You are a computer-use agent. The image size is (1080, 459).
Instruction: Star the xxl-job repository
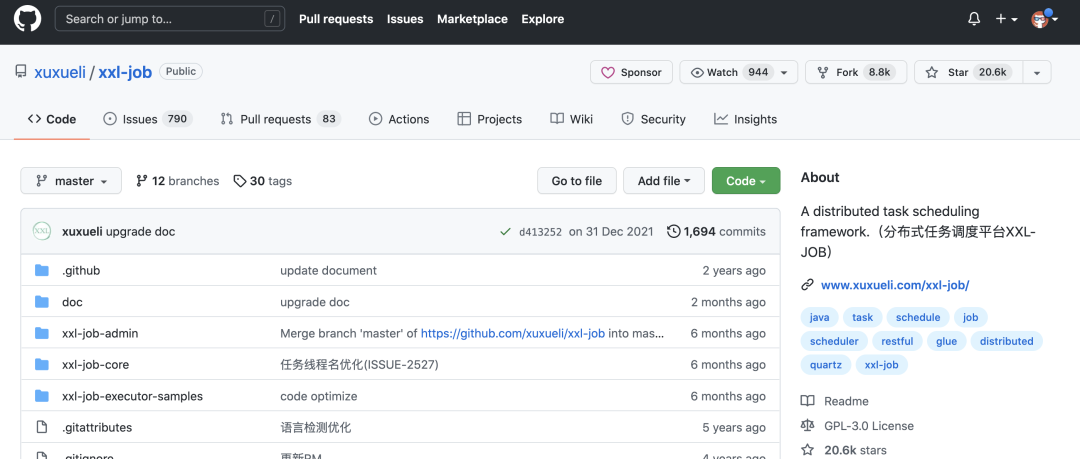pos(968,72)
